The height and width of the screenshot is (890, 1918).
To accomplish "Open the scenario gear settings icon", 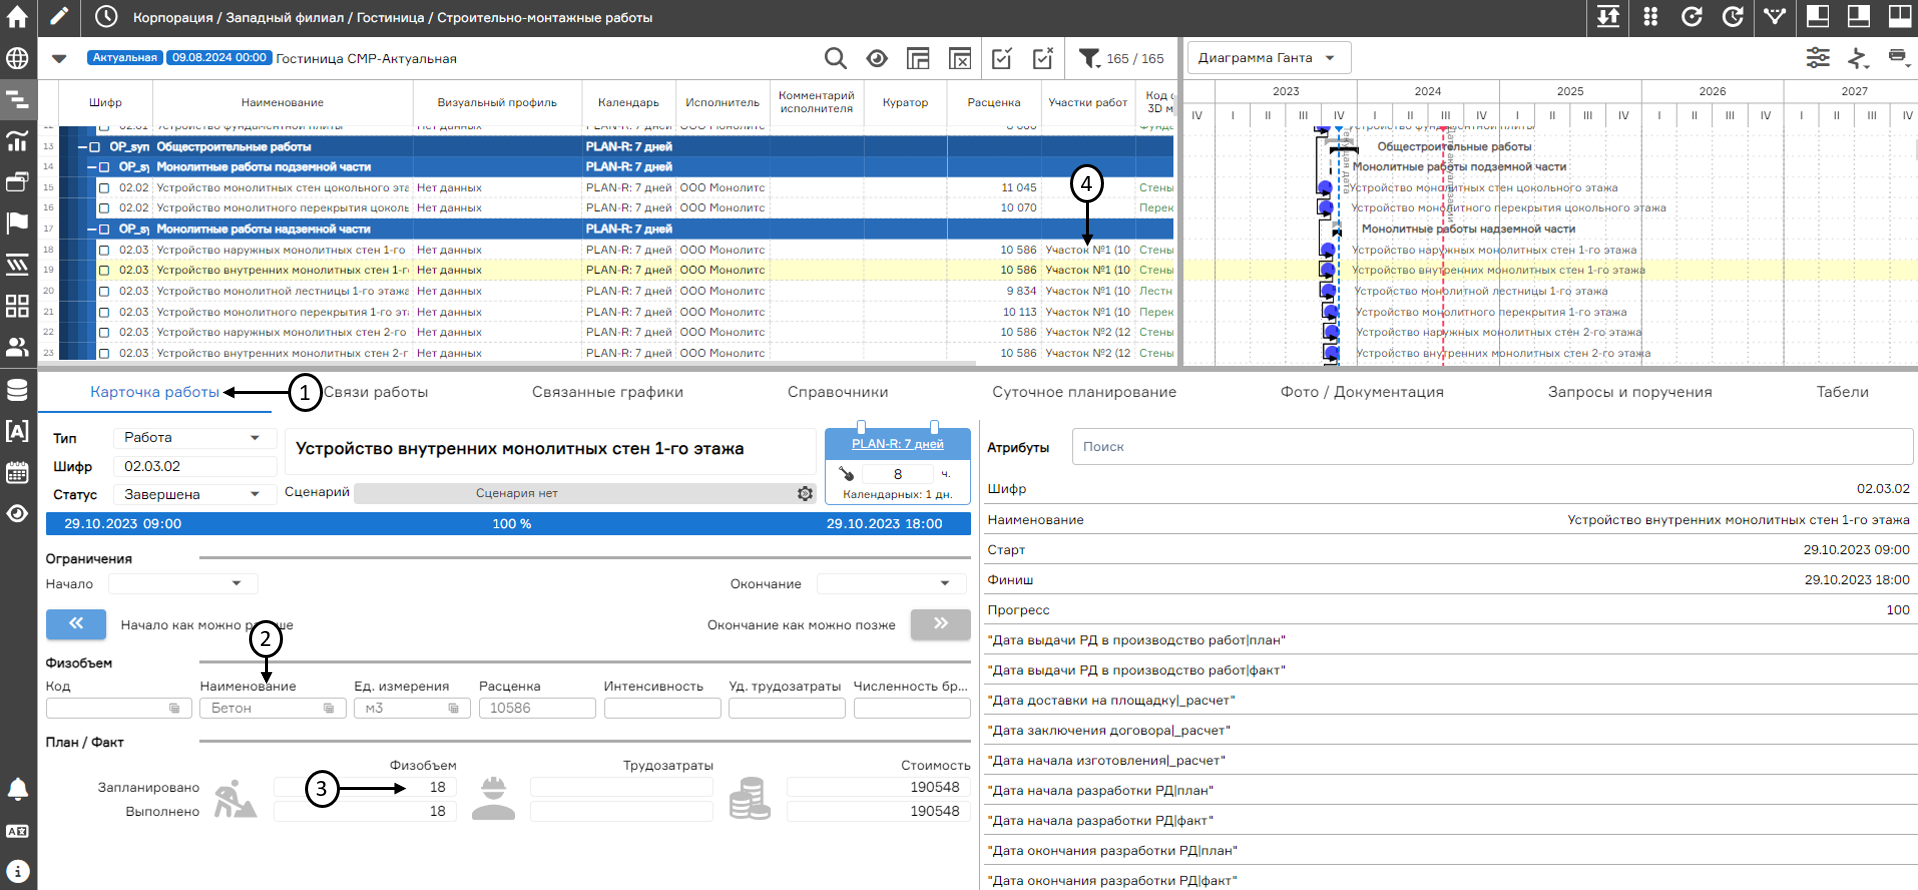I will (x=805, y=494).
